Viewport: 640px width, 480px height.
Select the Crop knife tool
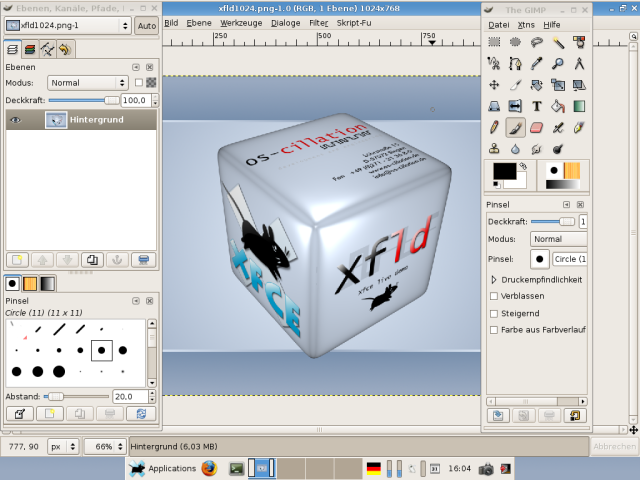click(x=515, y=85)
